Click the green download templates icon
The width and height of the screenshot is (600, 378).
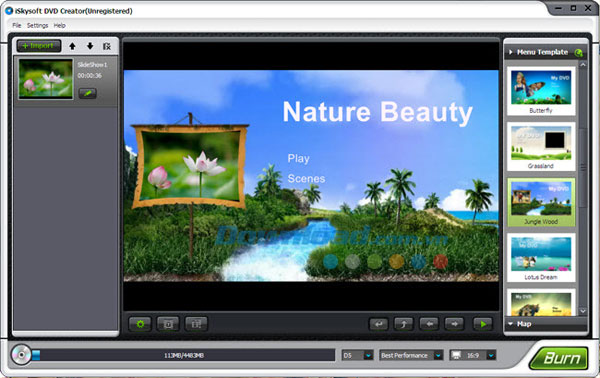point(579,52)
